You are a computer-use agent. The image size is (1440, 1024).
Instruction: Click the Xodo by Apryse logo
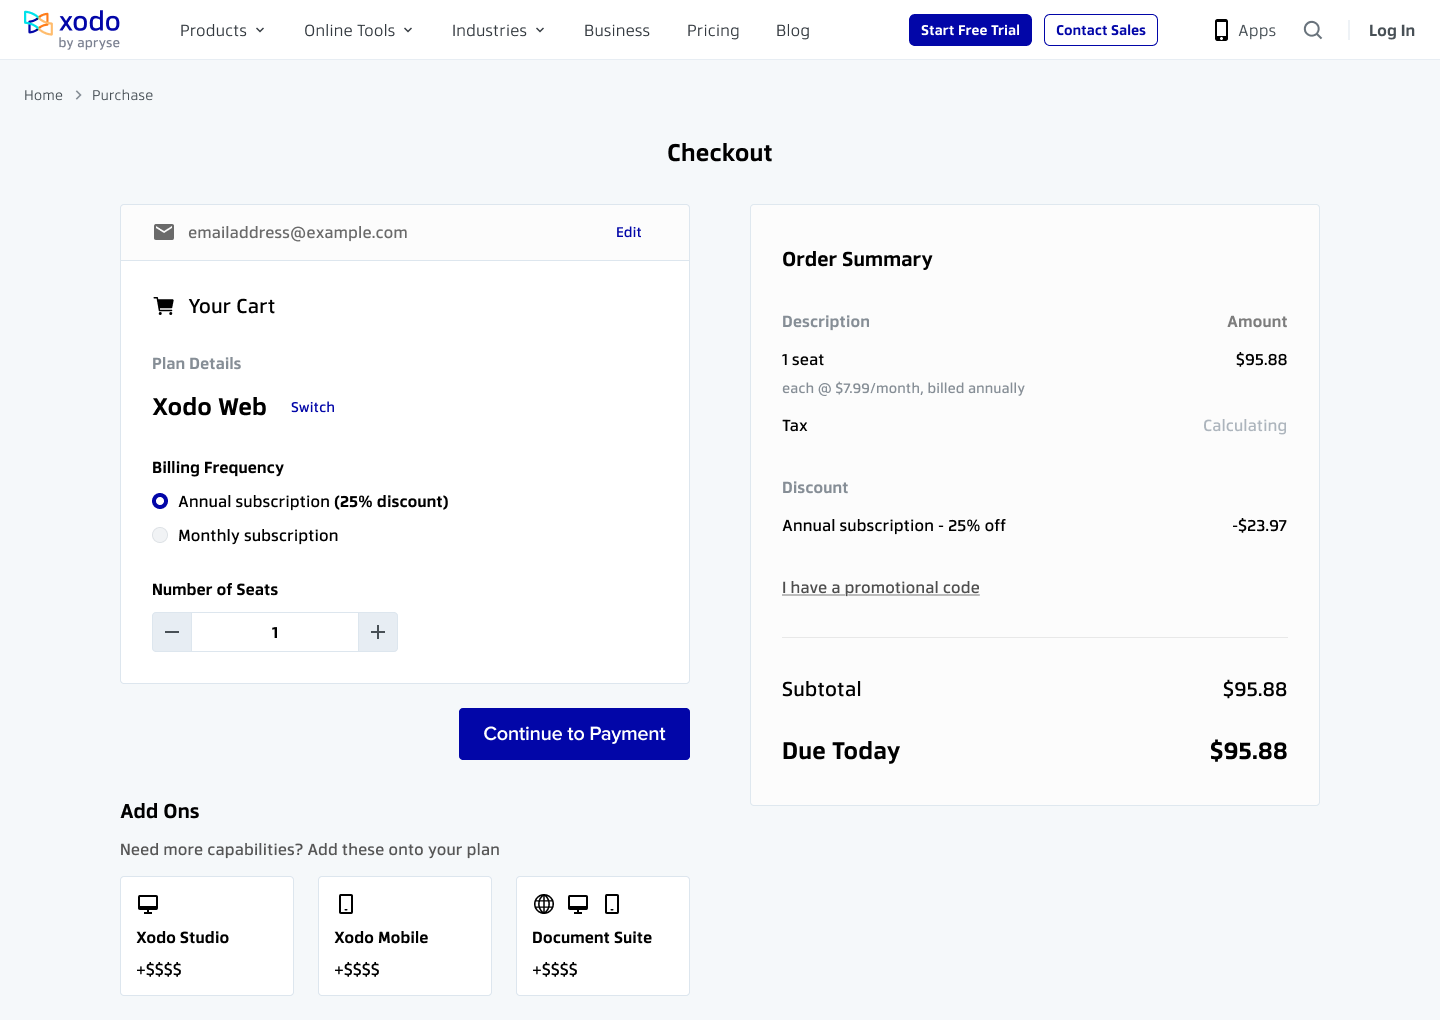pyautogui.click(x=72, y=29)
